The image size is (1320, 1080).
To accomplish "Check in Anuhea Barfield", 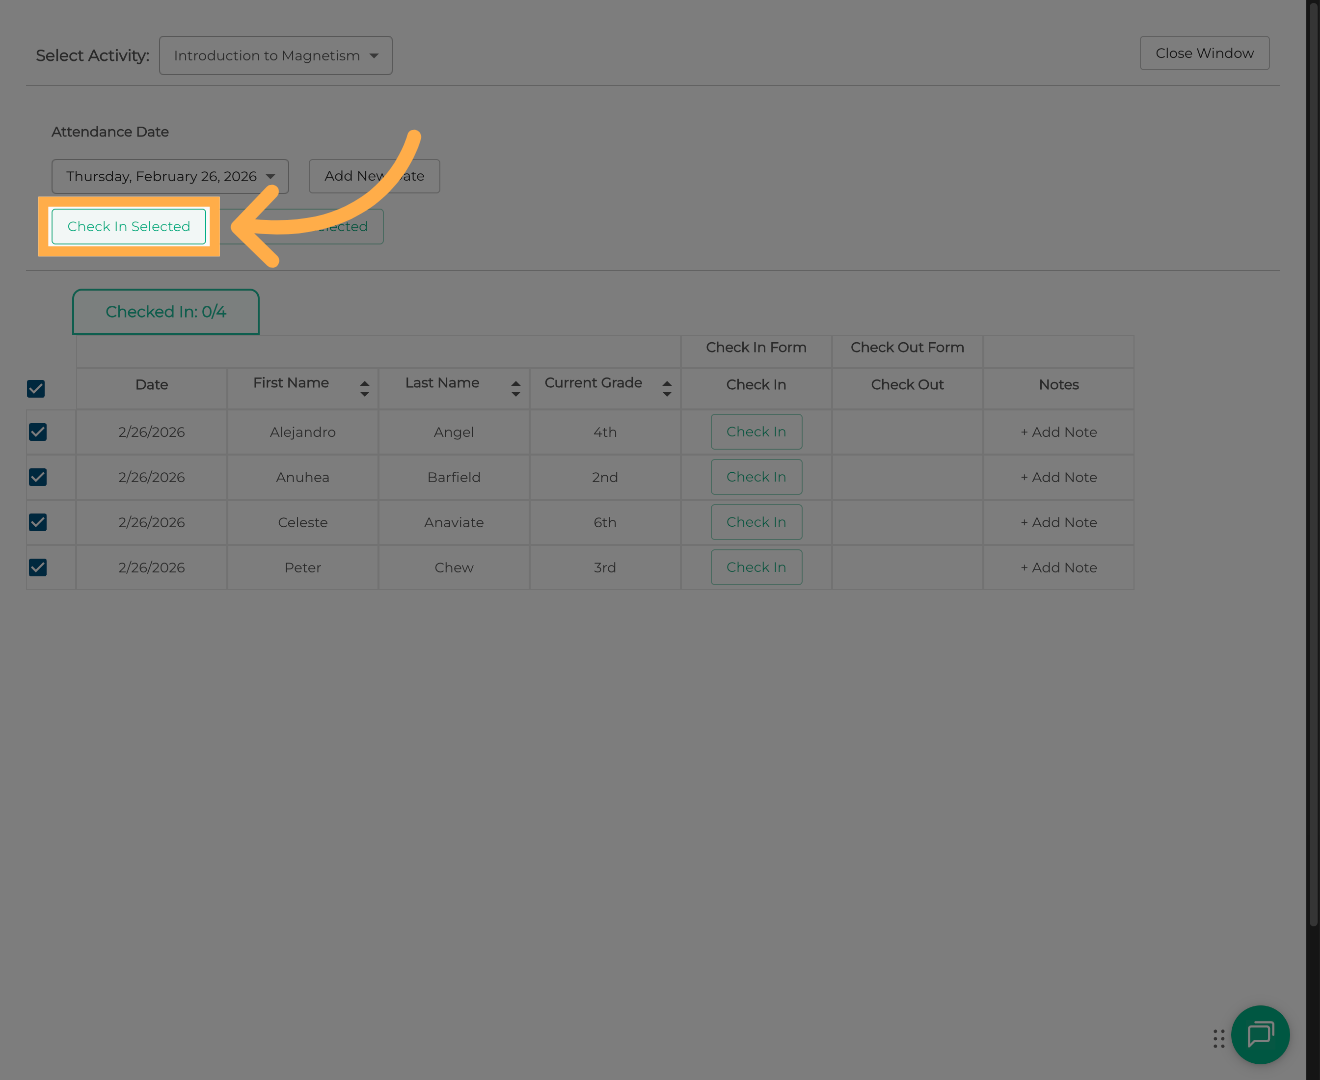I will (x=756, y=477).
